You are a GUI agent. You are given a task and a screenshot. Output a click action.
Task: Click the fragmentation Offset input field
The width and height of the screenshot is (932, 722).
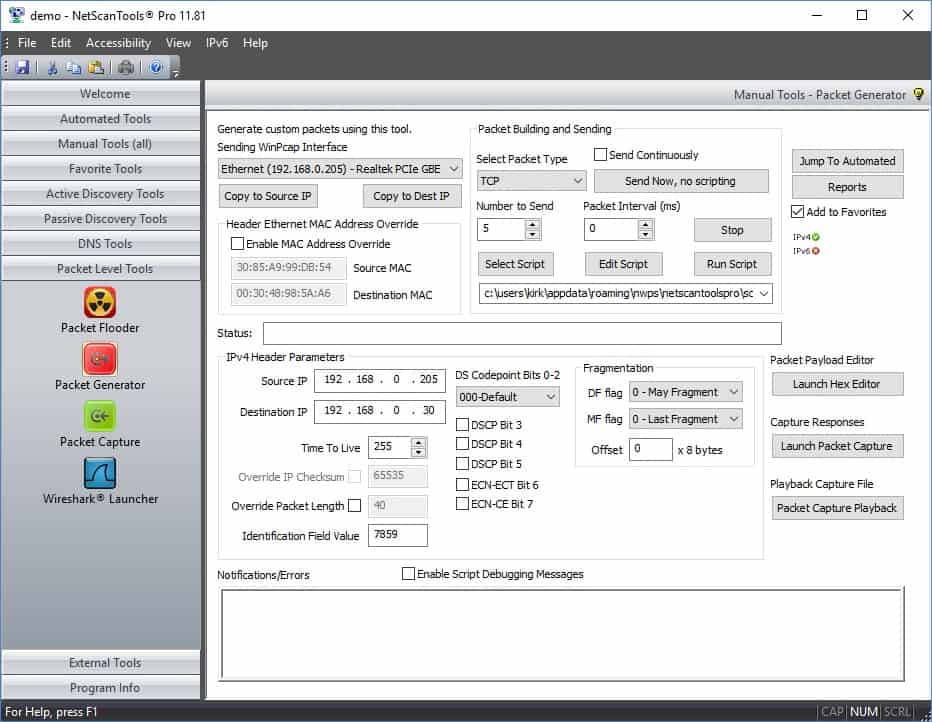pos(651,449)
